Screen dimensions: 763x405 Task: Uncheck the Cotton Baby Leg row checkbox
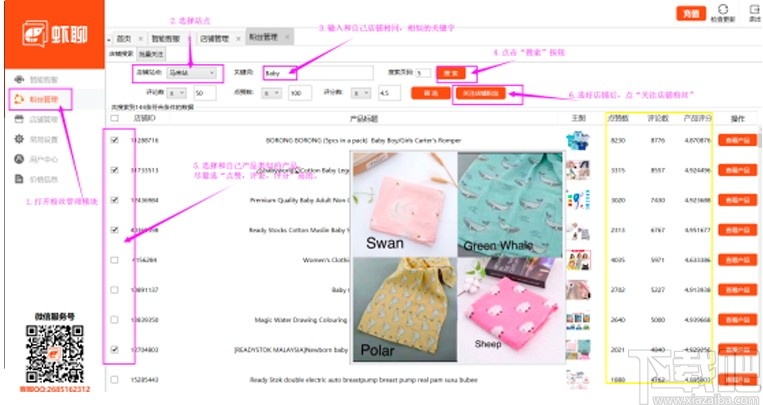(114, 170)
